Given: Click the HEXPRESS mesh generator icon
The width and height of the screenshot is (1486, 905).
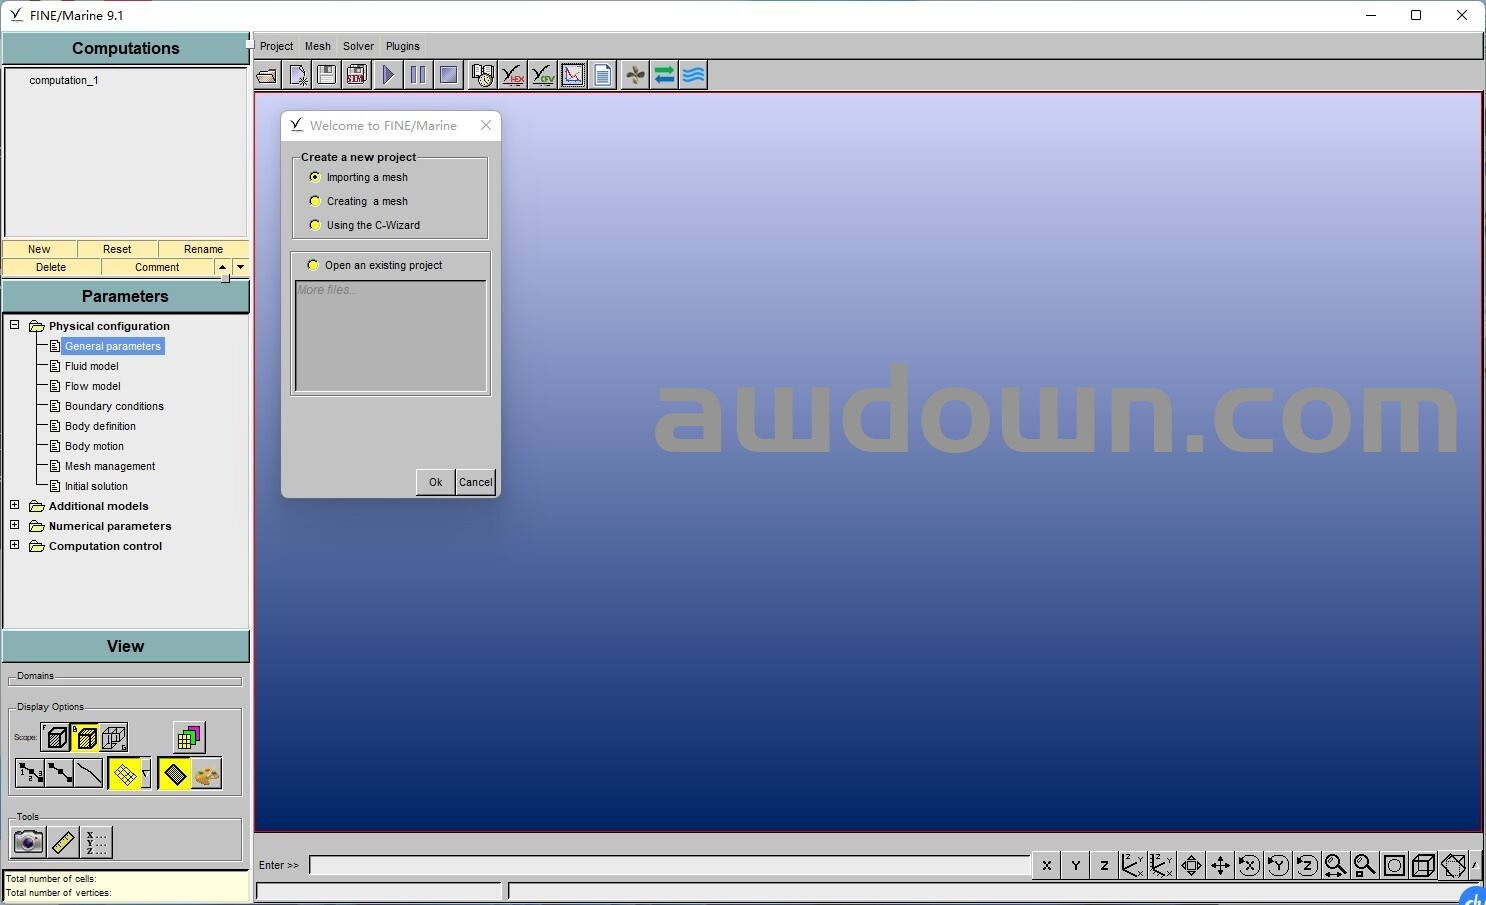Looking at the screenshot, I should tap(513, 75).
